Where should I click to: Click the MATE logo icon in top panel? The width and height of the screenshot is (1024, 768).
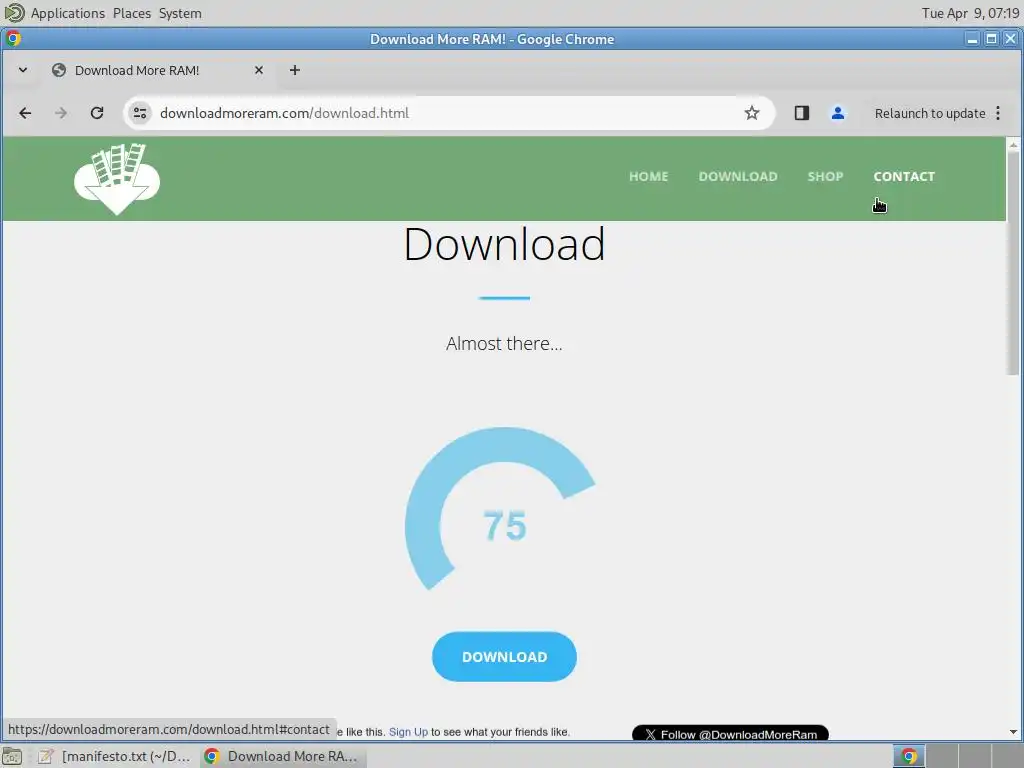click(x=14, y=12)
